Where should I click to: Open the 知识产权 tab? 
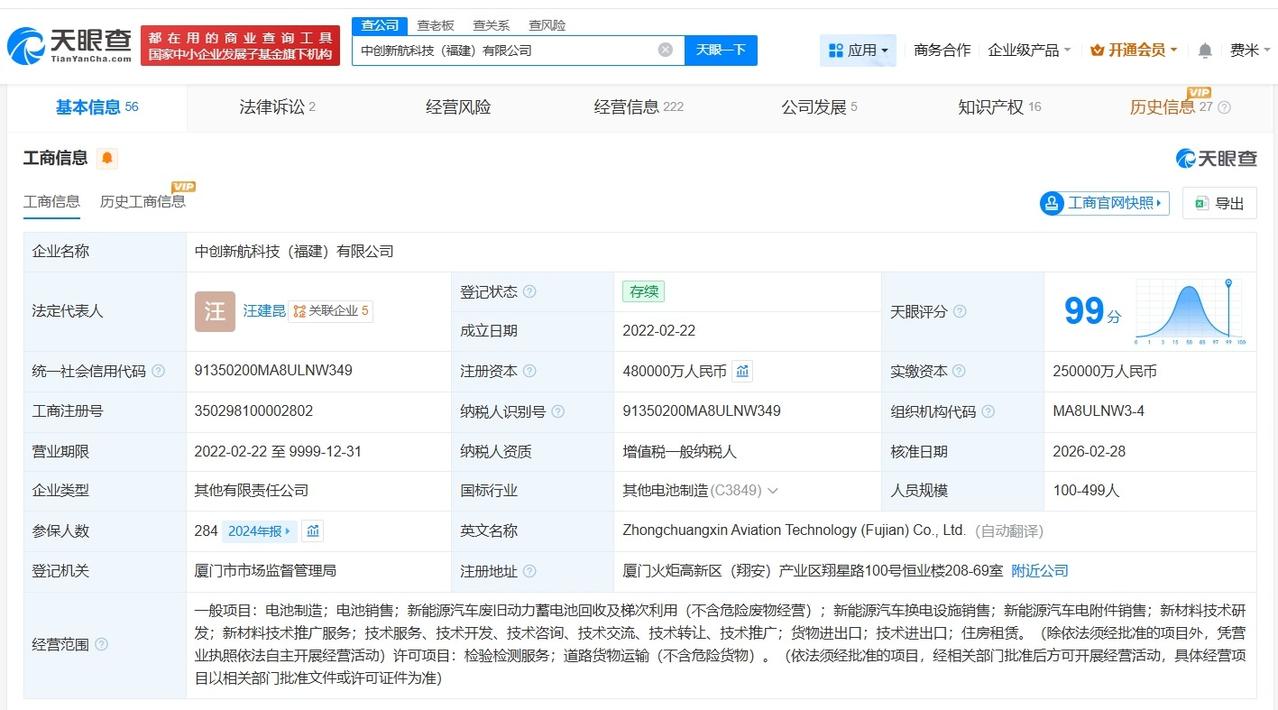[x=998, y=107]
